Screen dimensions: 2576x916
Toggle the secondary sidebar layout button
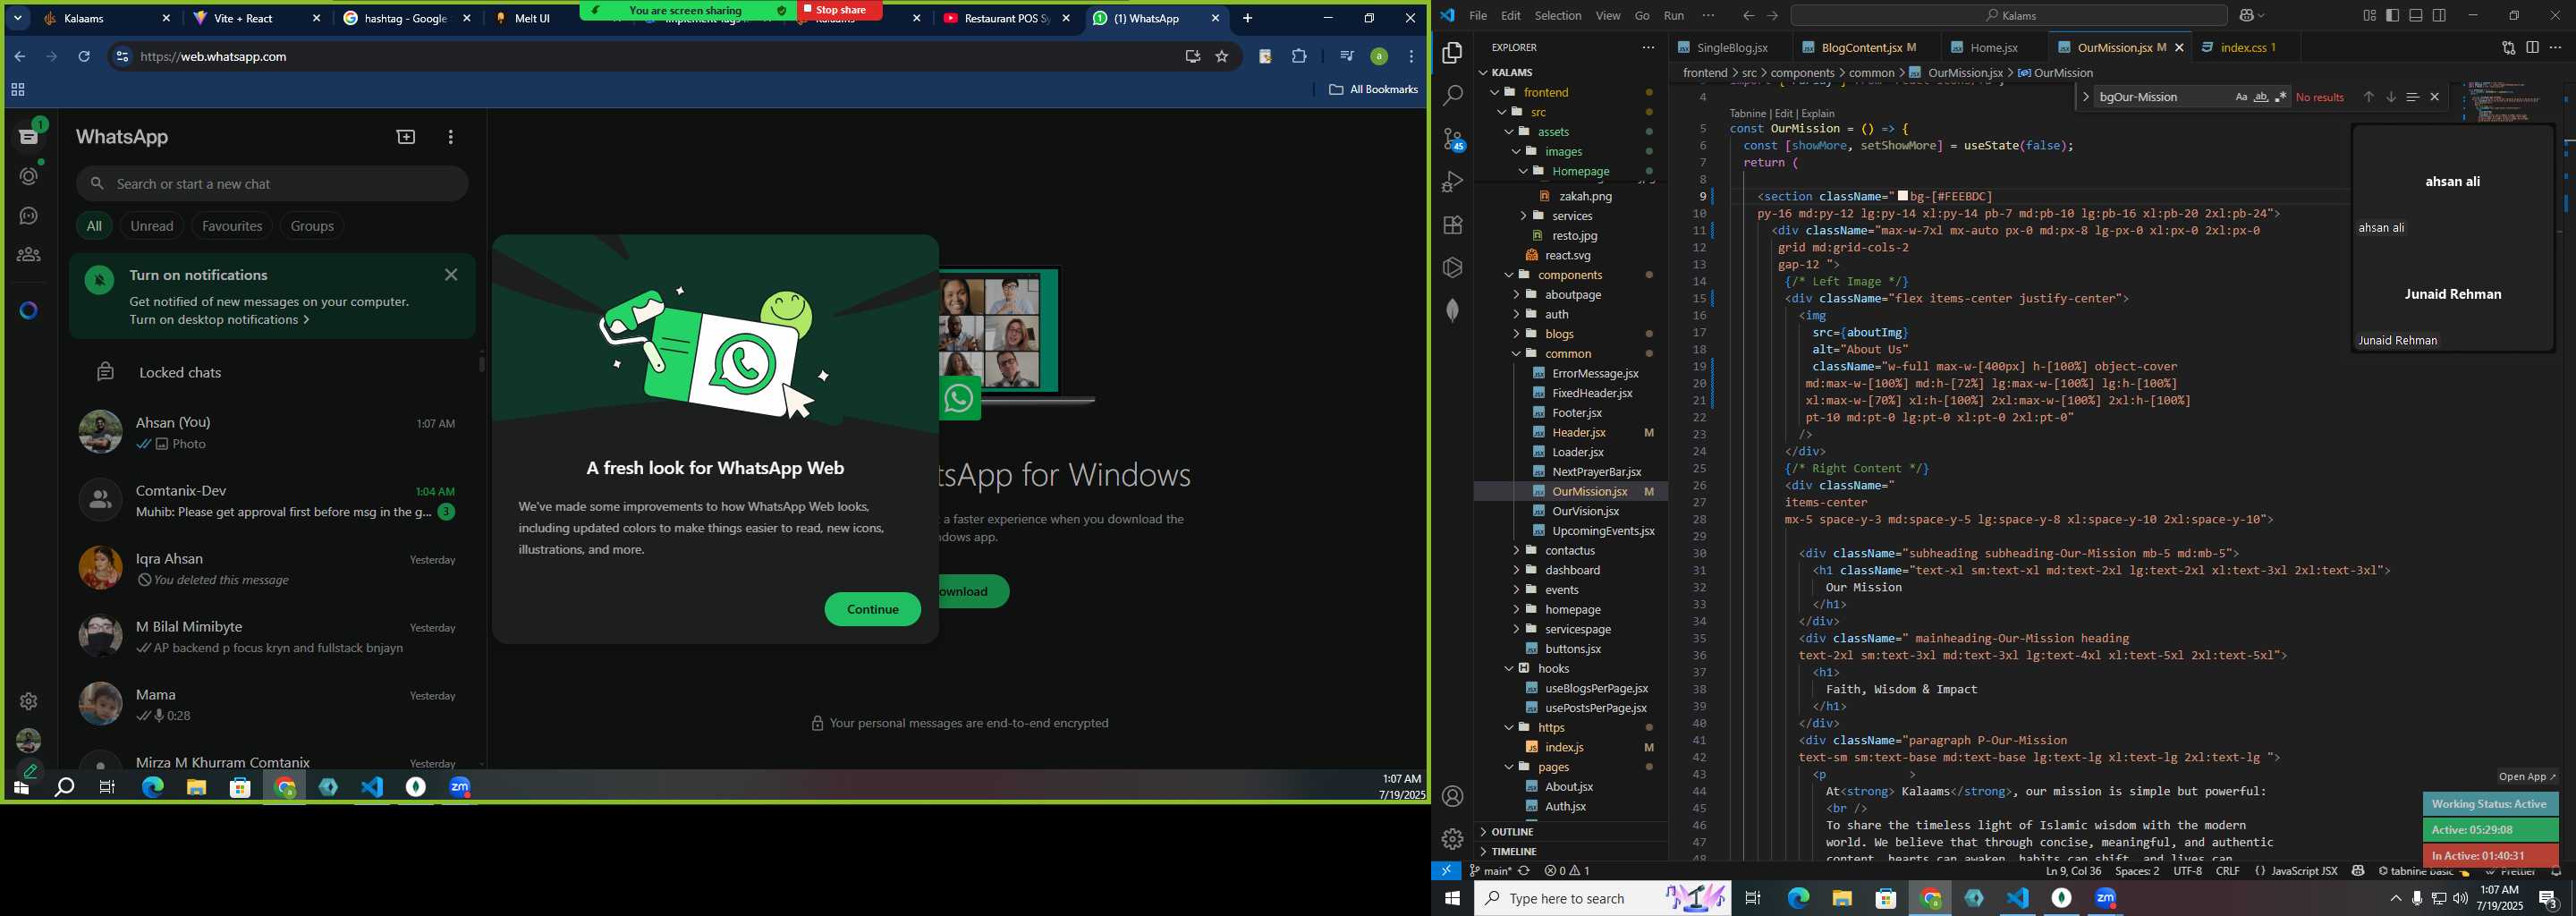click(2439, 15)
